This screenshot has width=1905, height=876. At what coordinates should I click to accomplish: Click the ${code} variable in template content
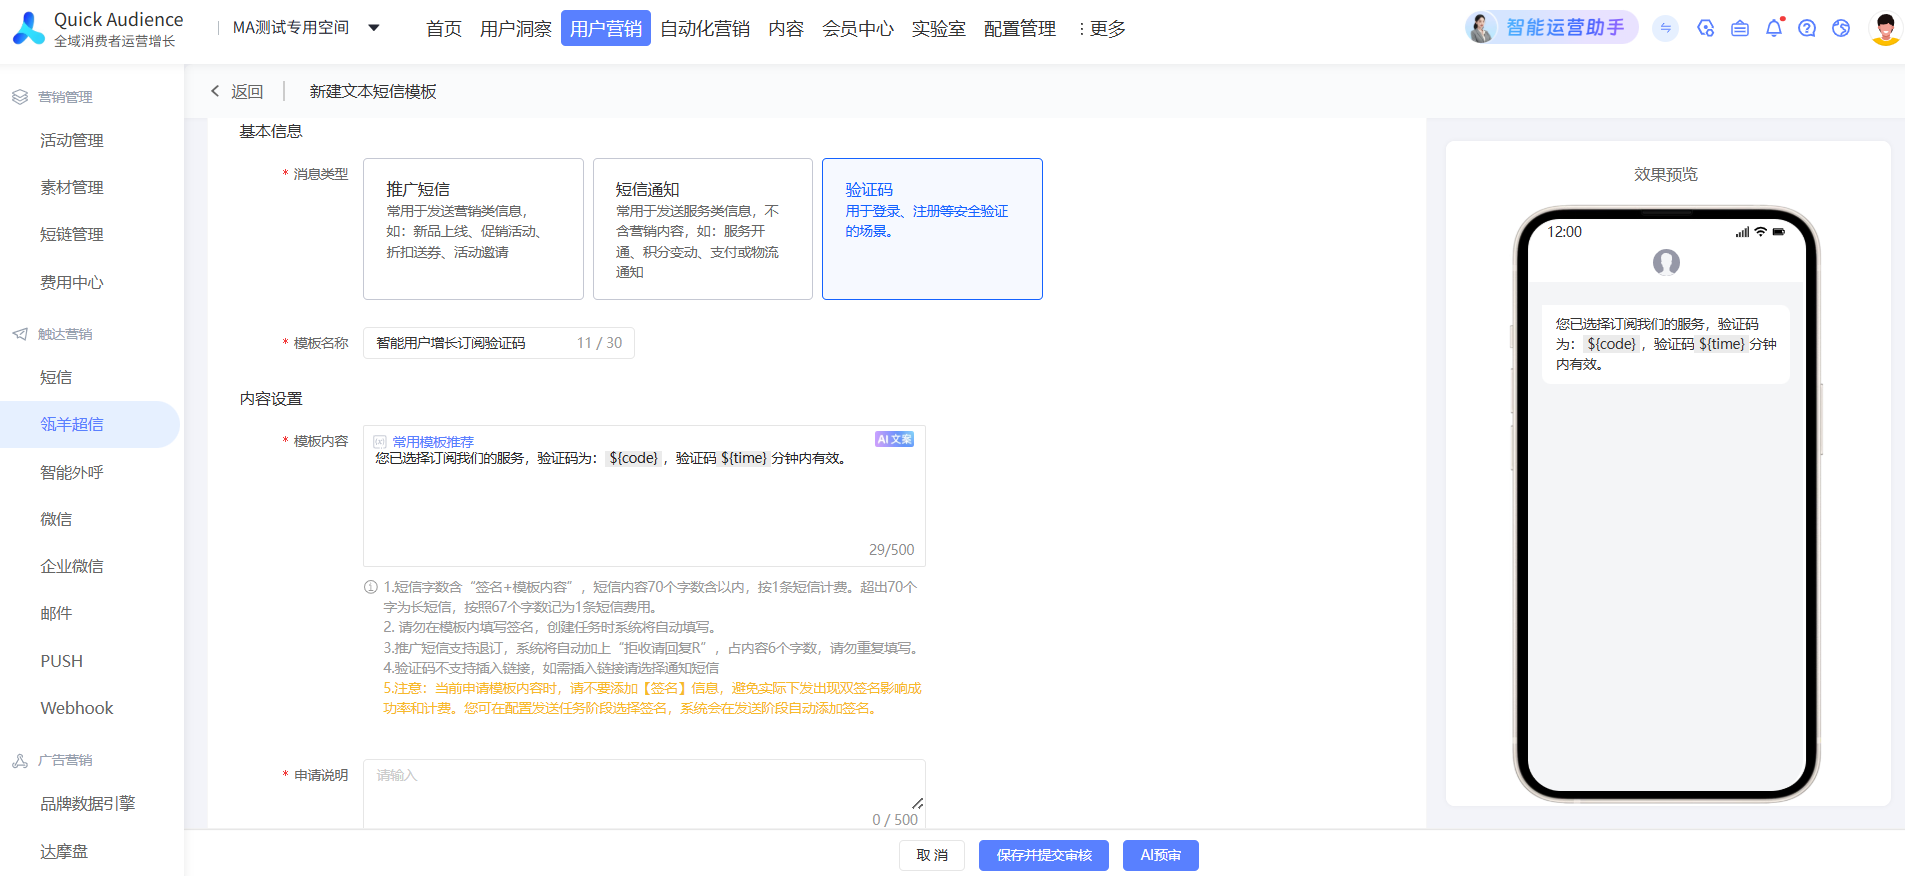coord(633,458)
